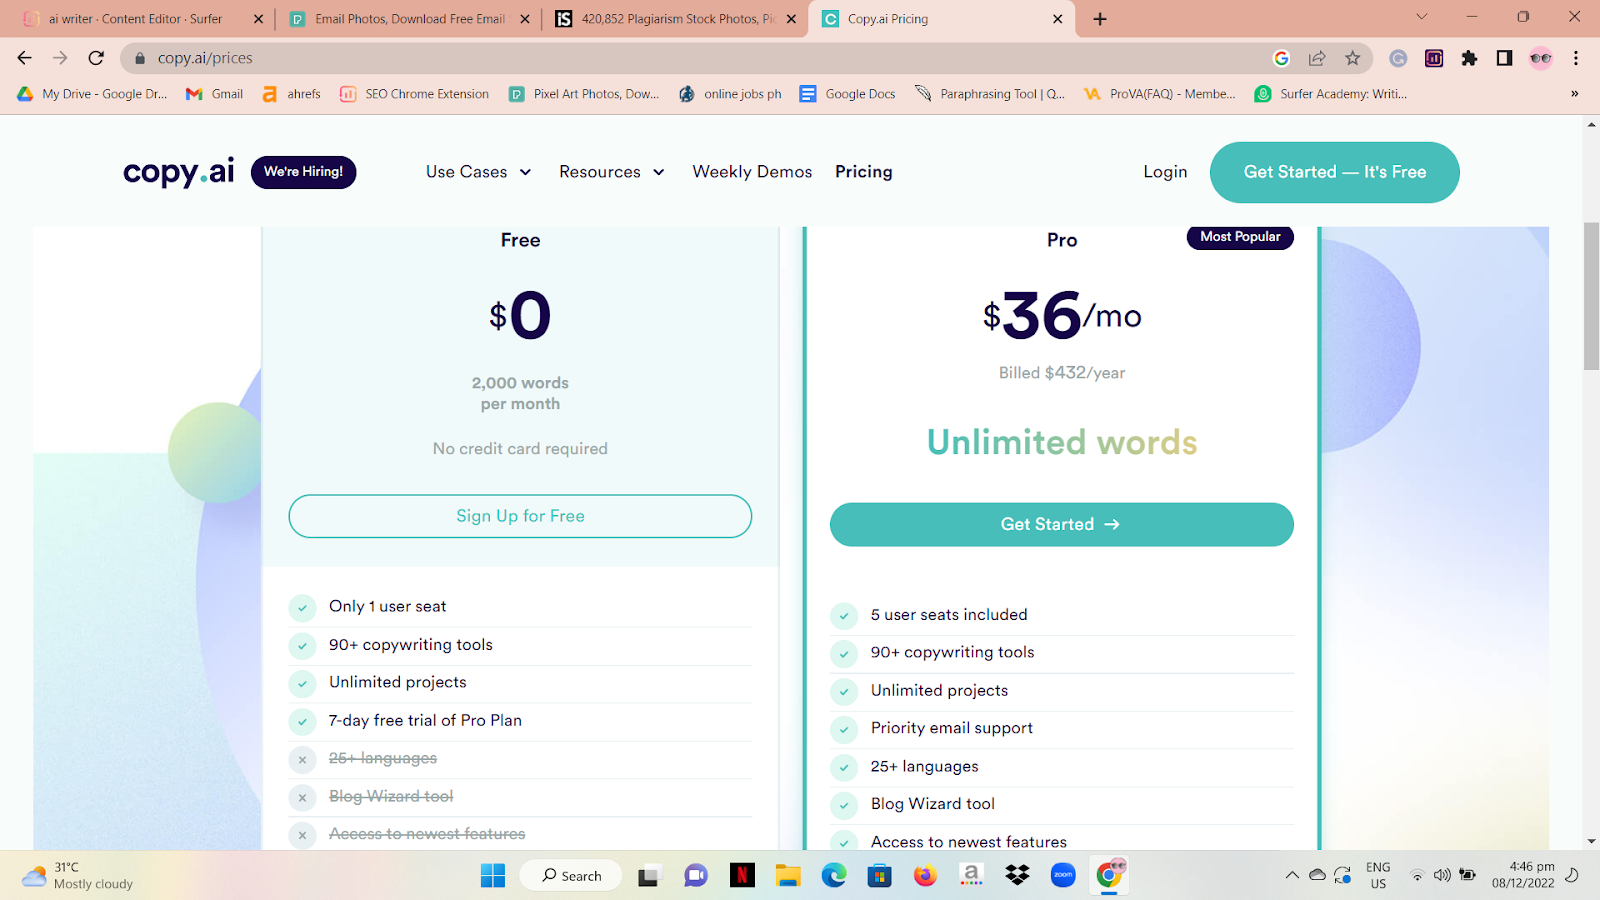
Task: Open the volume control in the system tray
Action: click(1442, 876)
